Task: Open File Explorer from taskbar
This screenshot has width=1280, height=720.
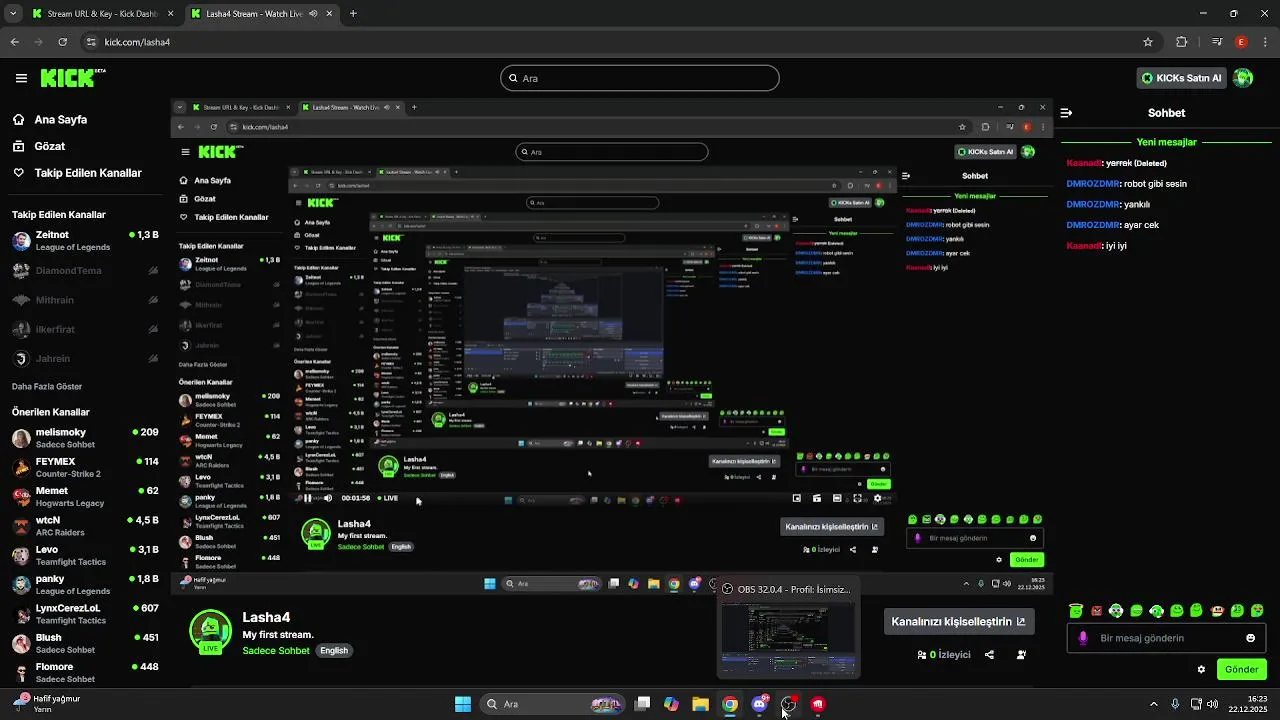Action: (x=700, y=704)
